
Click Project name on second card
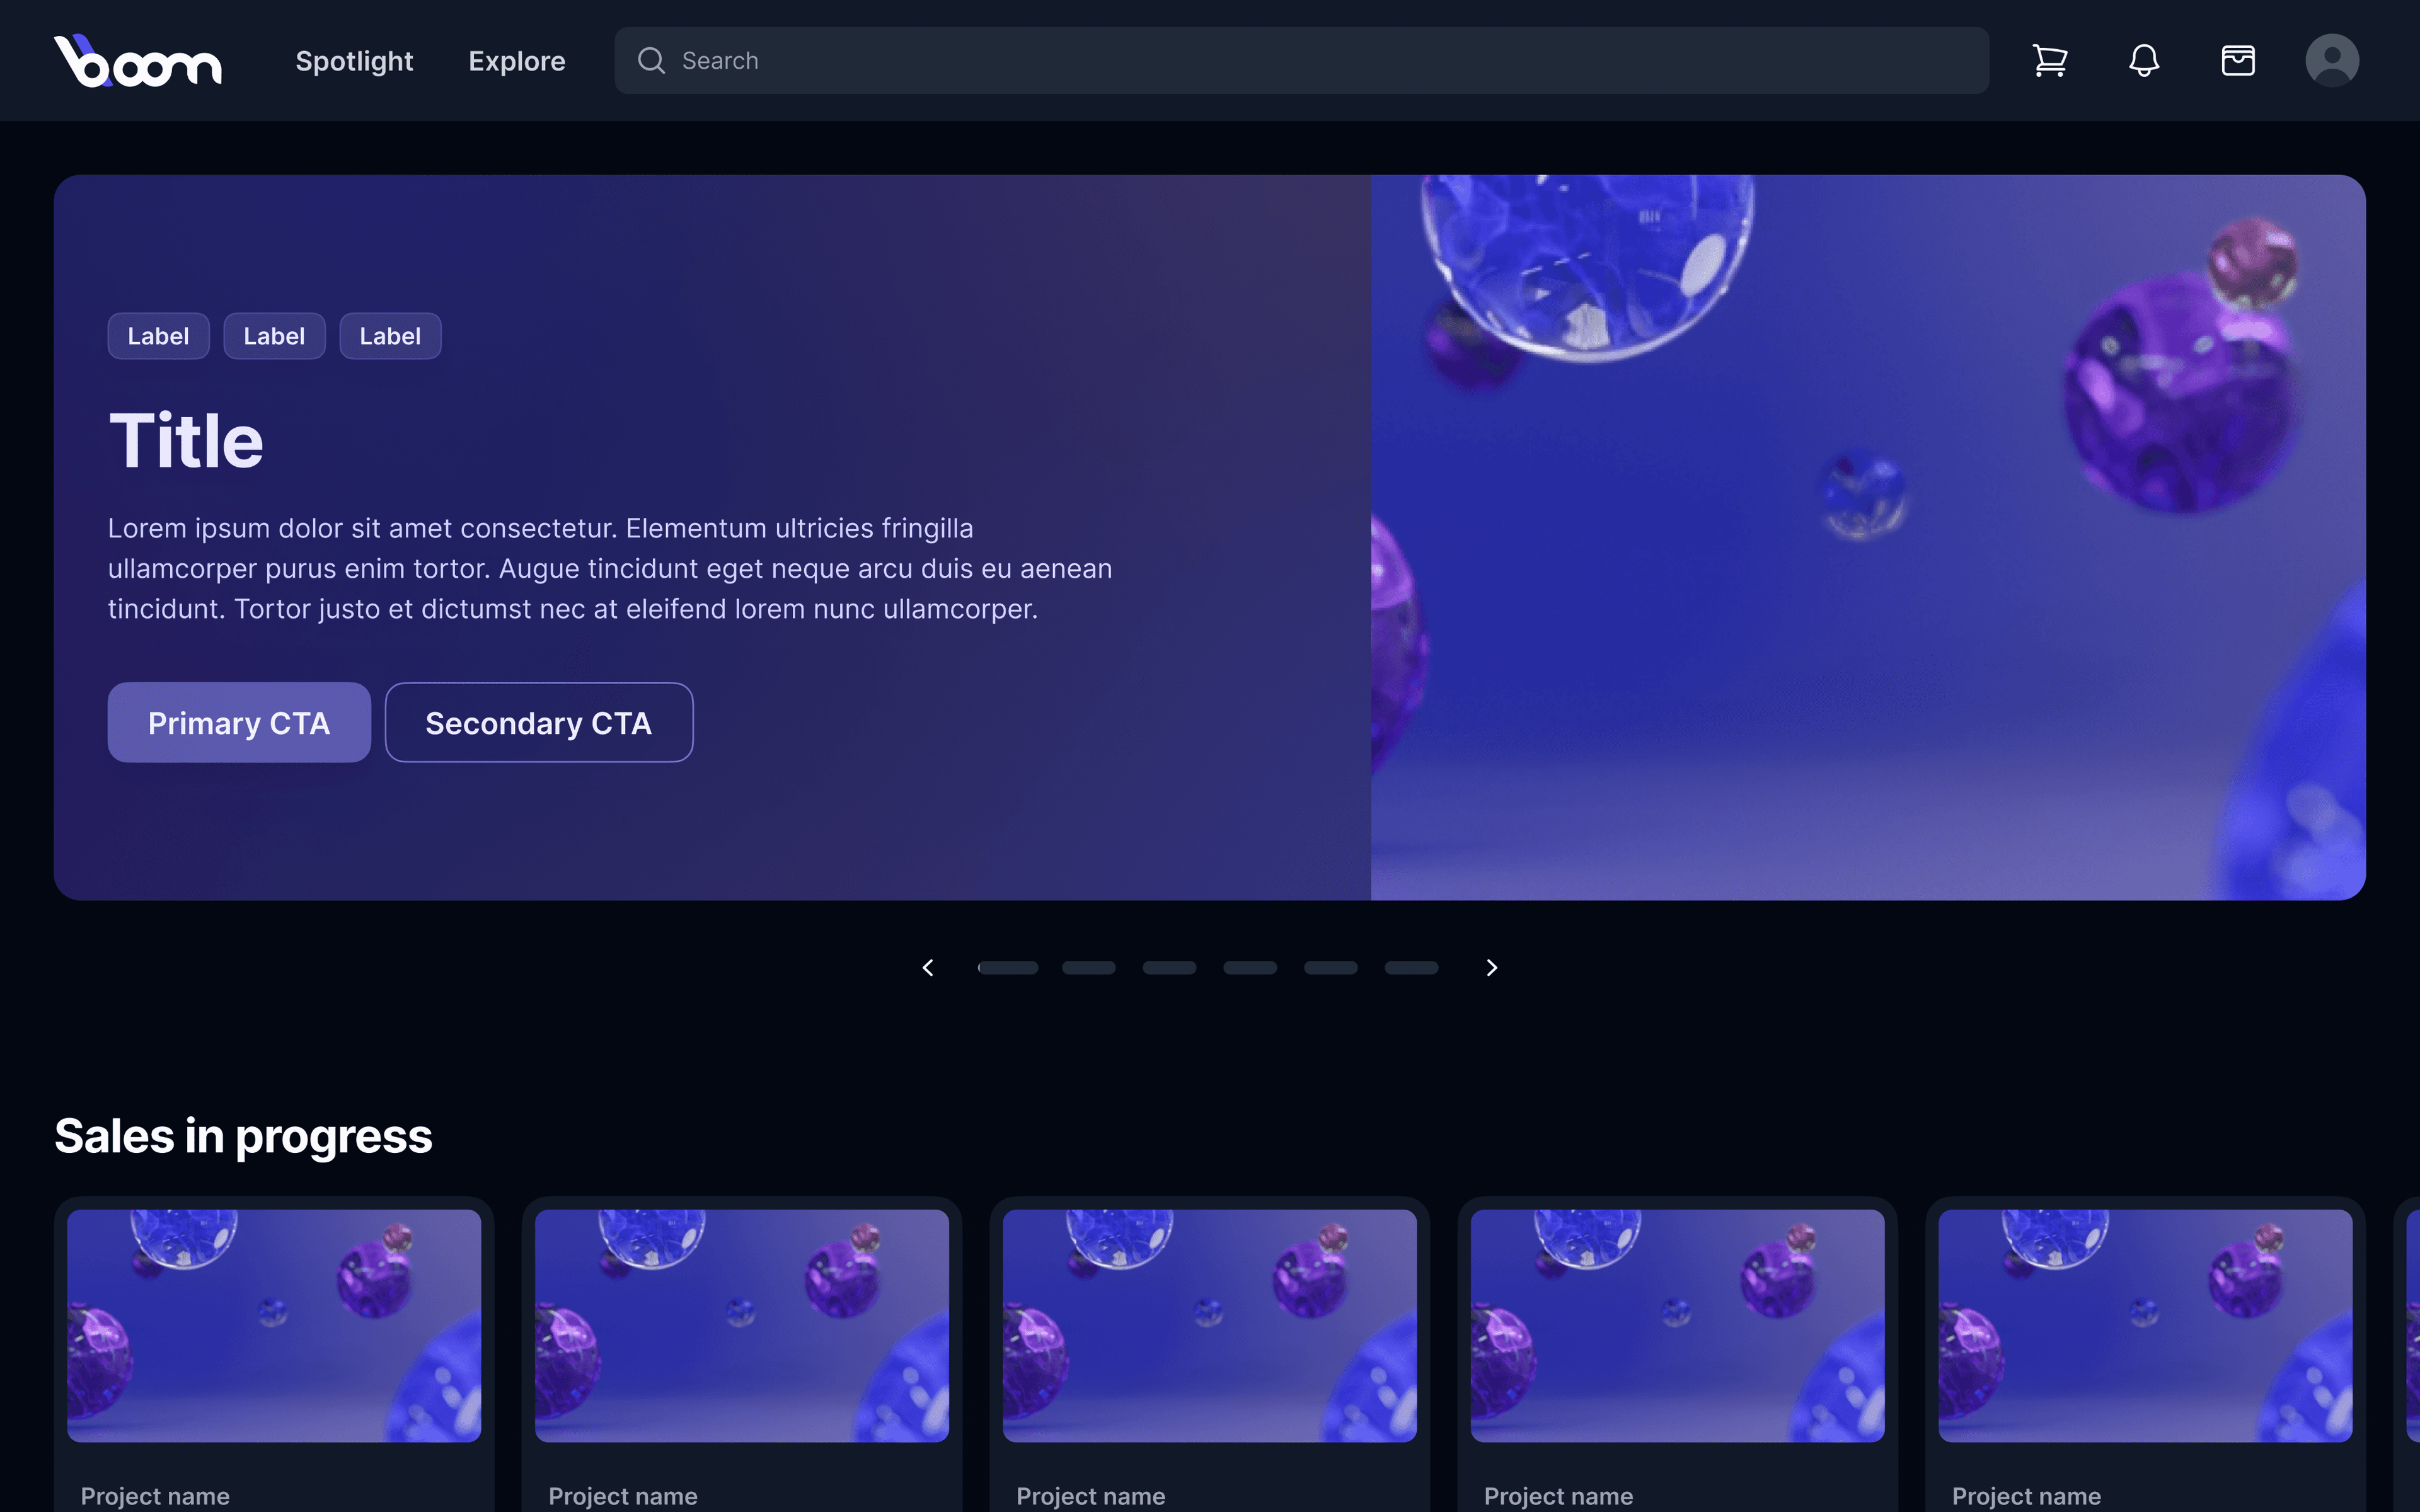(x=623, y=1496)
